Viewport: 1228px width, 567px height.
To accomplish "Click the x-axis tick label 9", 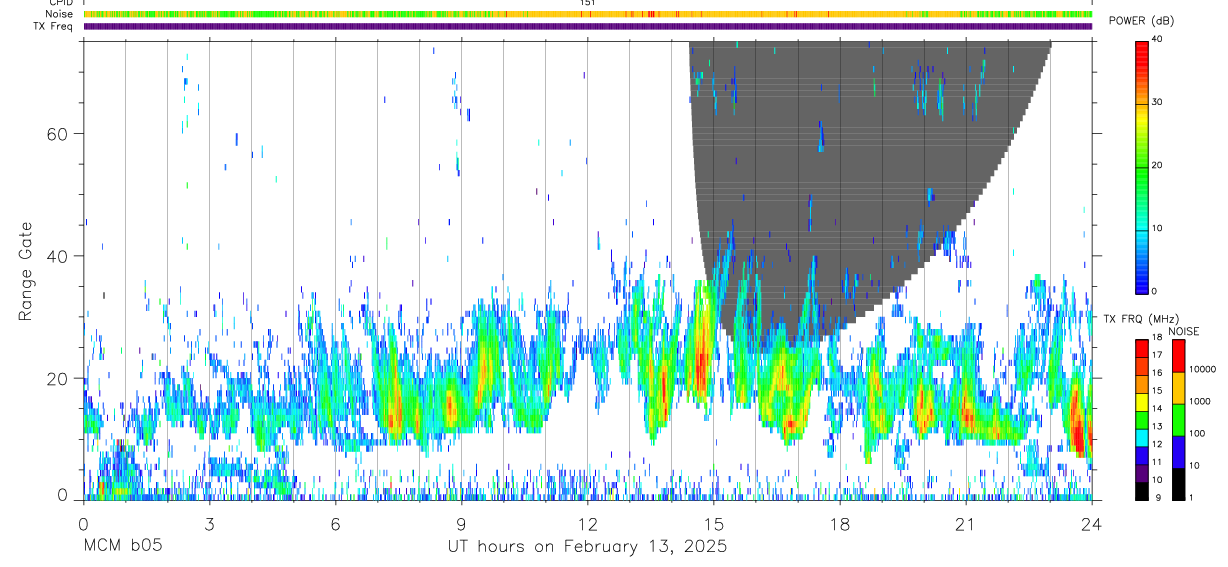I will point(461,524).
